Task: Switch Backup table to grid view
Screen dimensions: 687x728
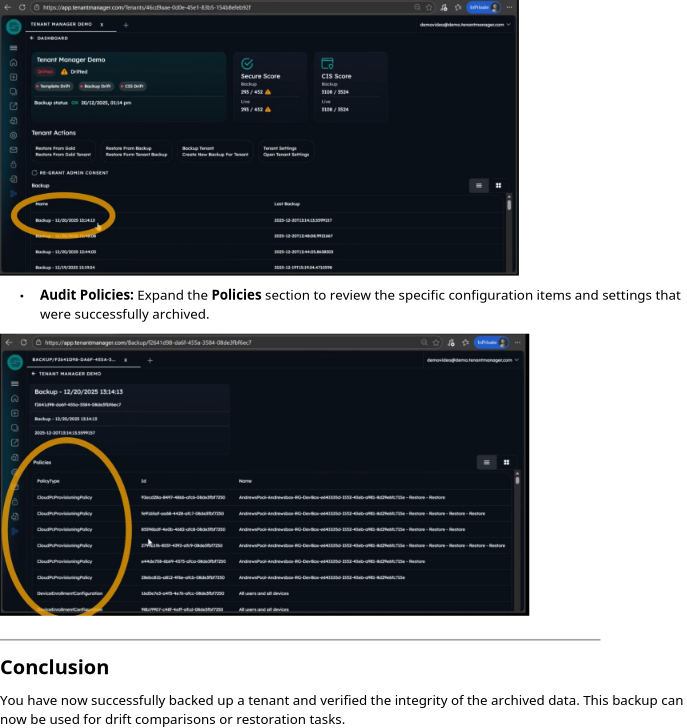Action: click(498, 185)
